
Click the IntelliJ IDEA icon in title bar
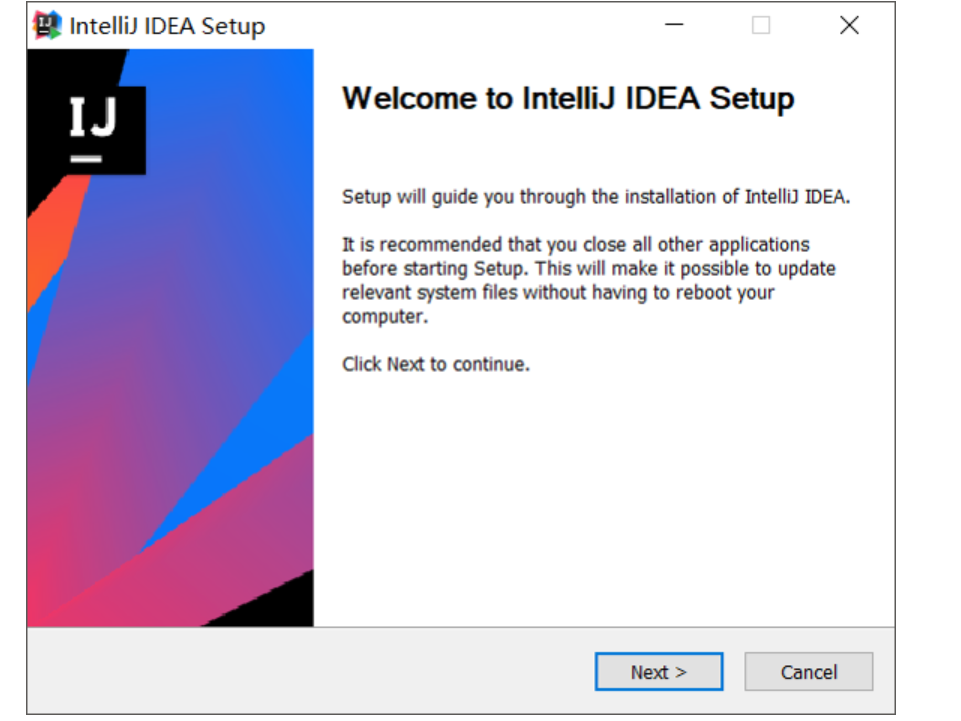tap(47, 26)
